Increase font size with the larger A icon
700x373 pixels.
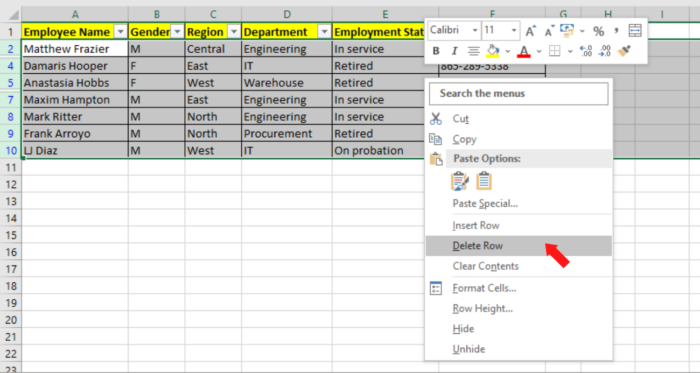(530, 31)
